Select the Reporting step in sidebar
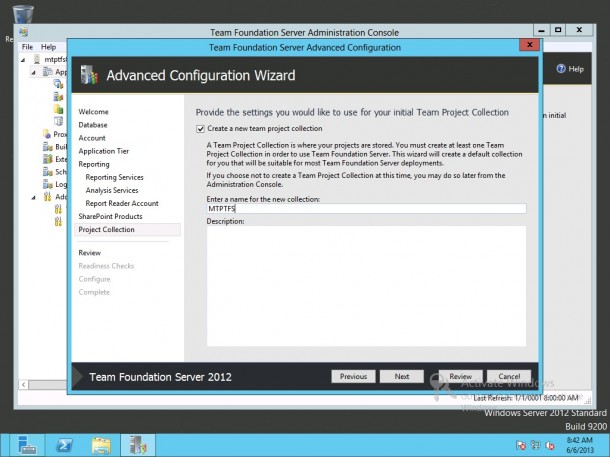This screenshot has width=610, height=457. pos(94,164)
